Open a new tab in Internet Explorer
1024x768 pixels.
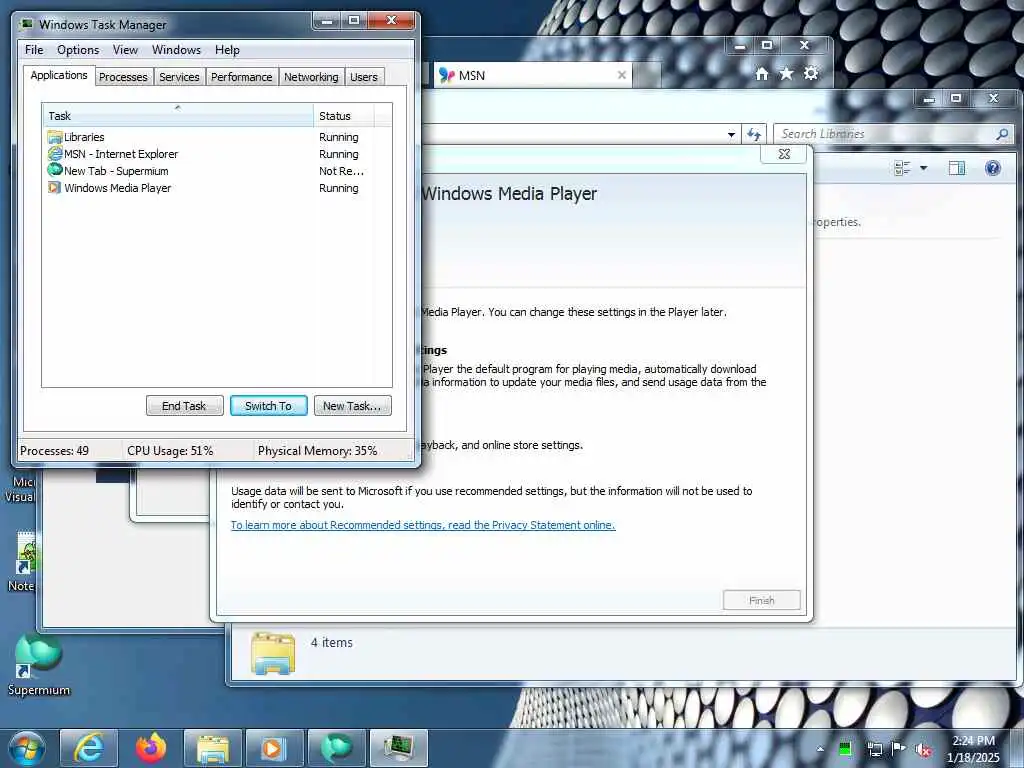point(646,76)
